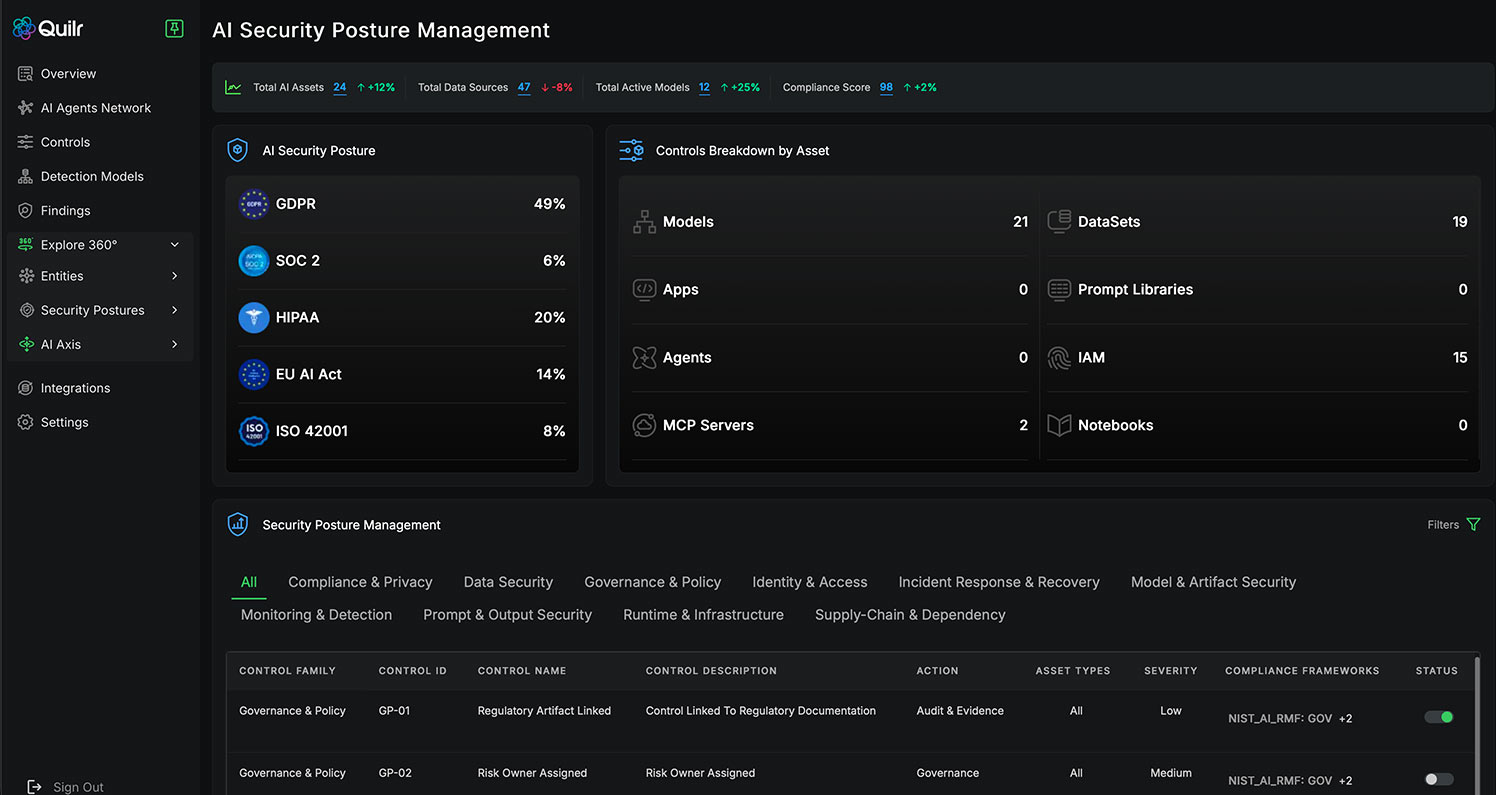This screenshot has height=795, width=1496.
Task: Click the GDPR framework logo
Action: (x=254, y=204)
